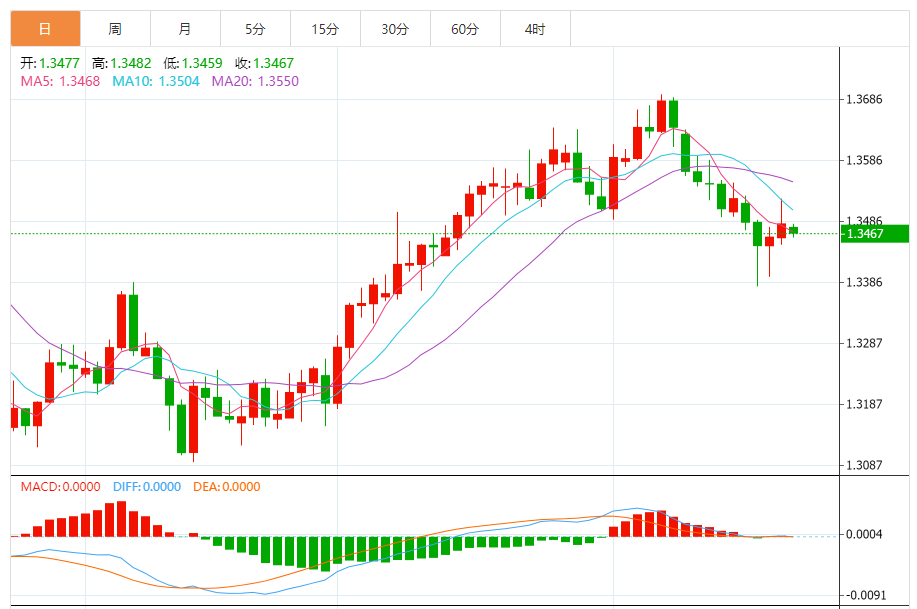Open the 60分 timeframe tab
Screen dimensions: 917x609
coord(465,29)
